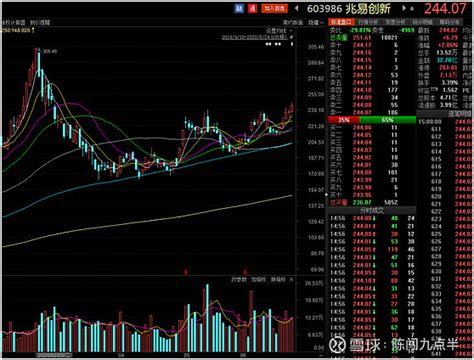Viewport: 474px width, 360px height.
Task: Click the 金额 32.70亿 turnover value
Action: pyautogui.click(x=447, y=60)
